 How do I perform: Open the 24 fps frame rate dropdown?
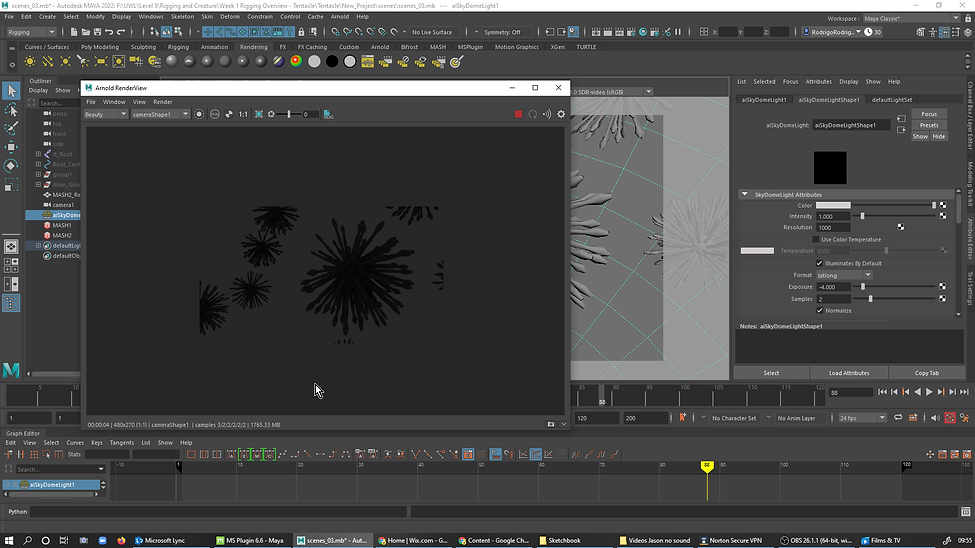pos(862,418)
